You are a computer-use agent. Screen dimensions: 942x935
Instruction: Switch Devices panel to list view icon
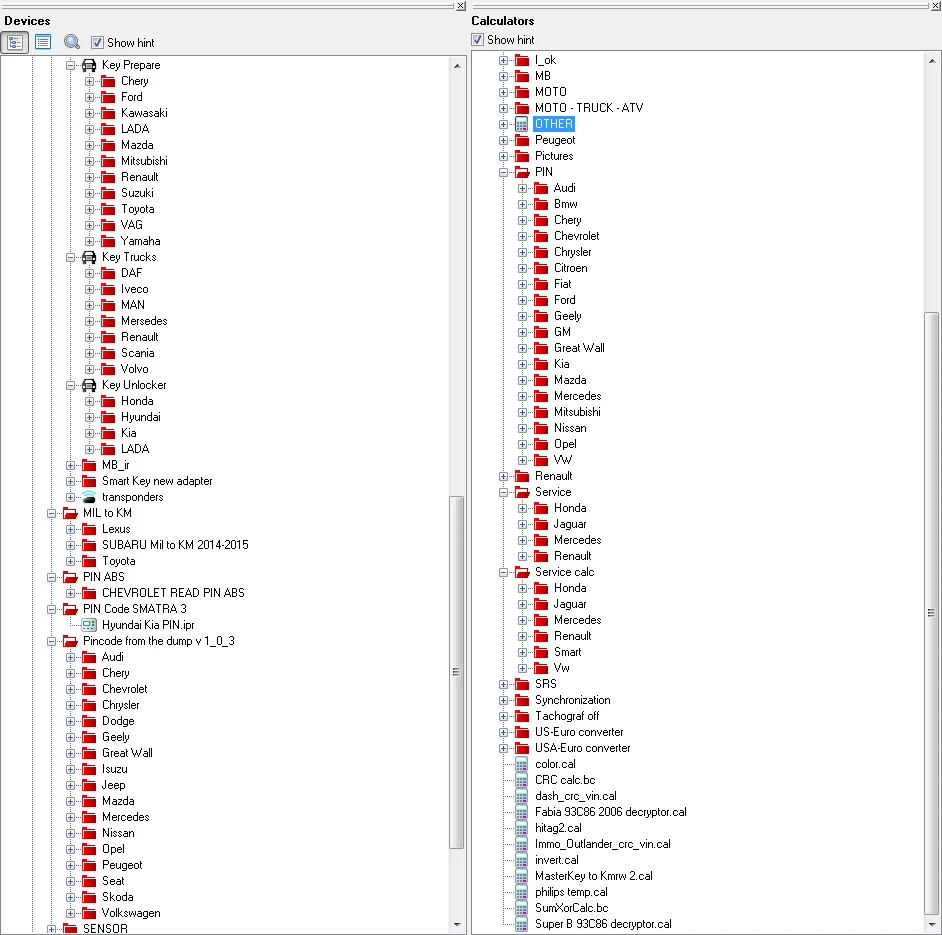coord(43,42)
